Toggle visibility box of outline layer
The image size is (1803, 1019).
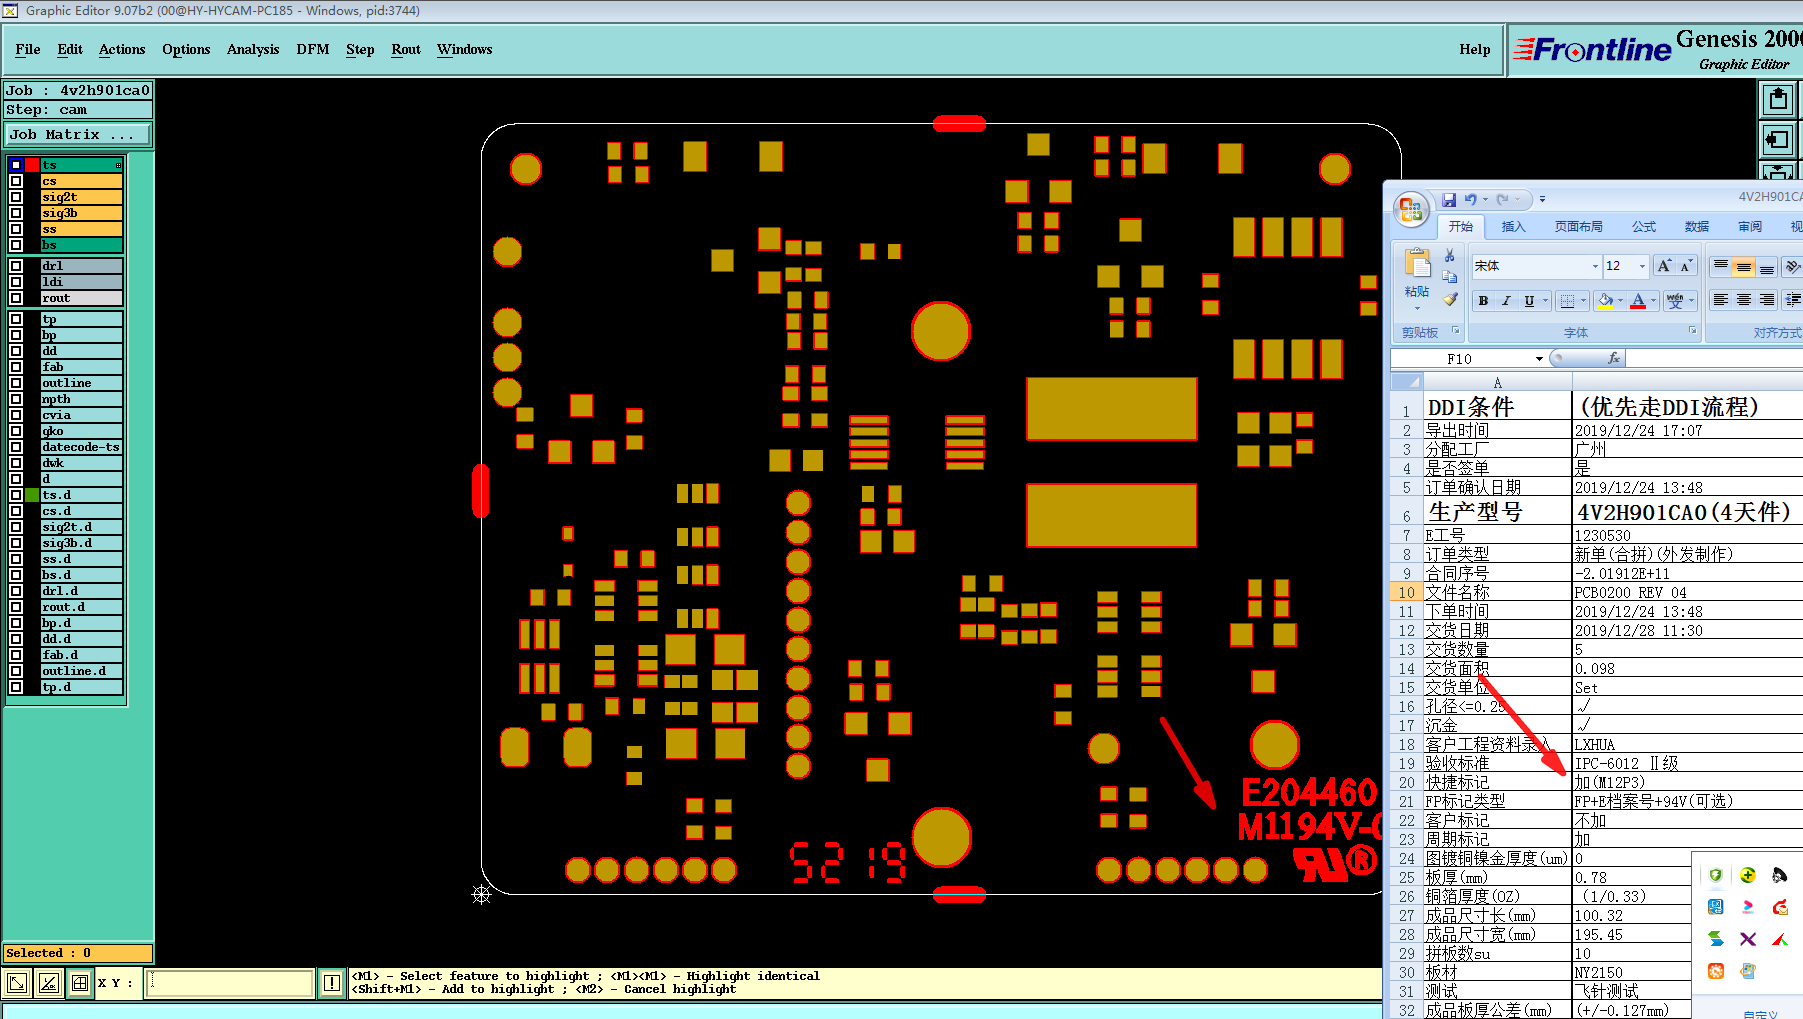(x=16, y=383)
